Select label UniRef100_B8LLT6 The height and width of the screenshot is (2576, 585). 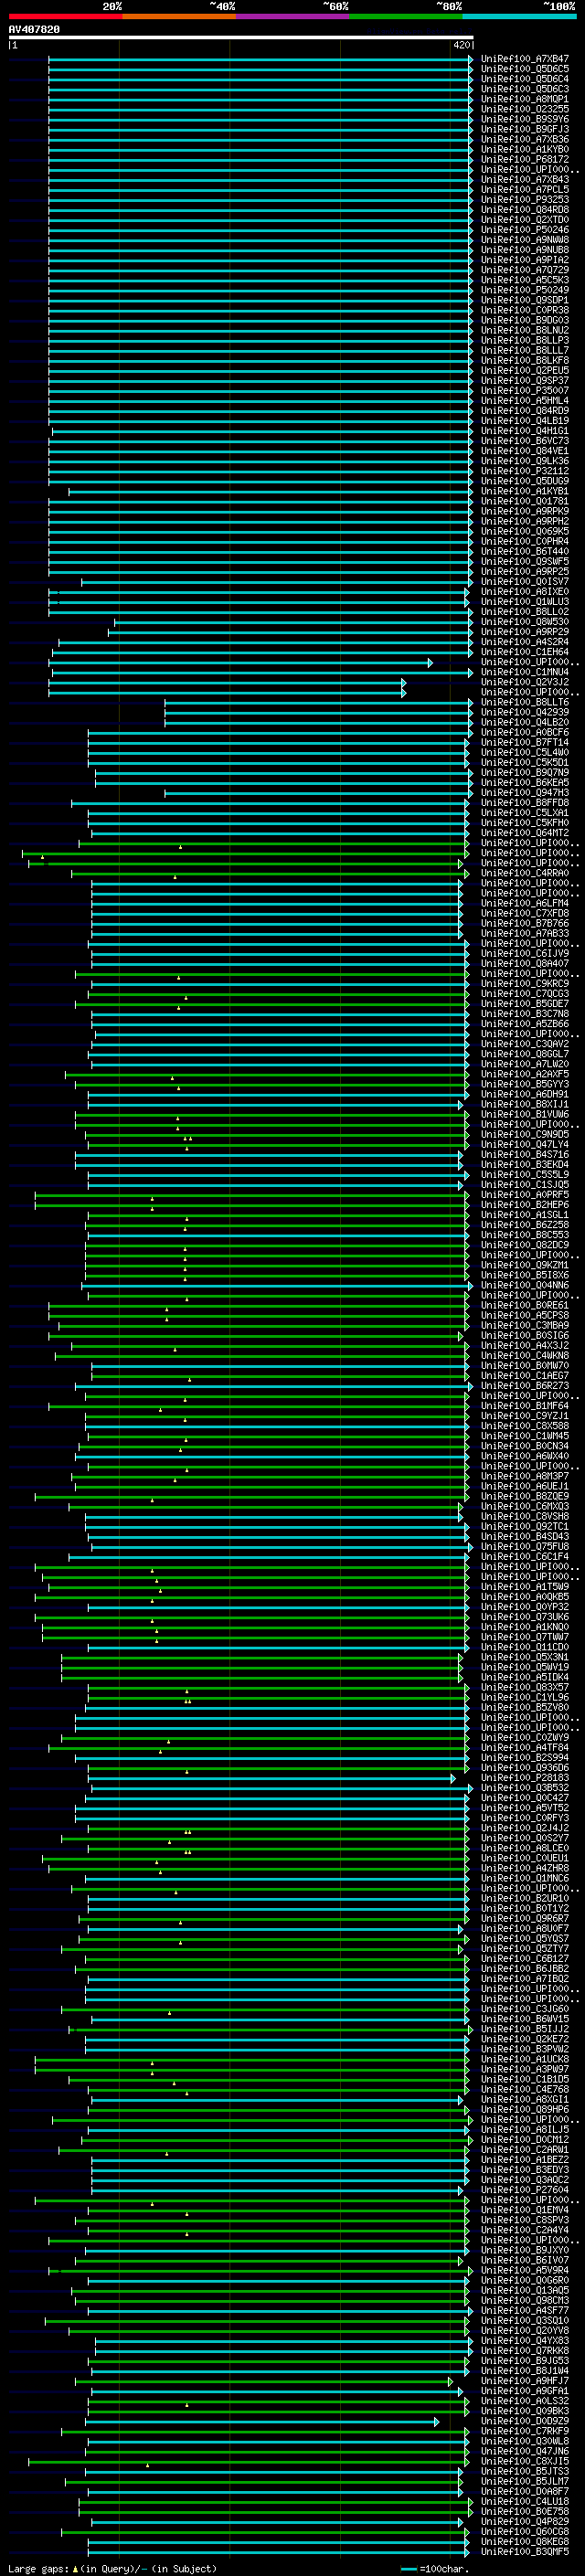click(x=525, y=702)
